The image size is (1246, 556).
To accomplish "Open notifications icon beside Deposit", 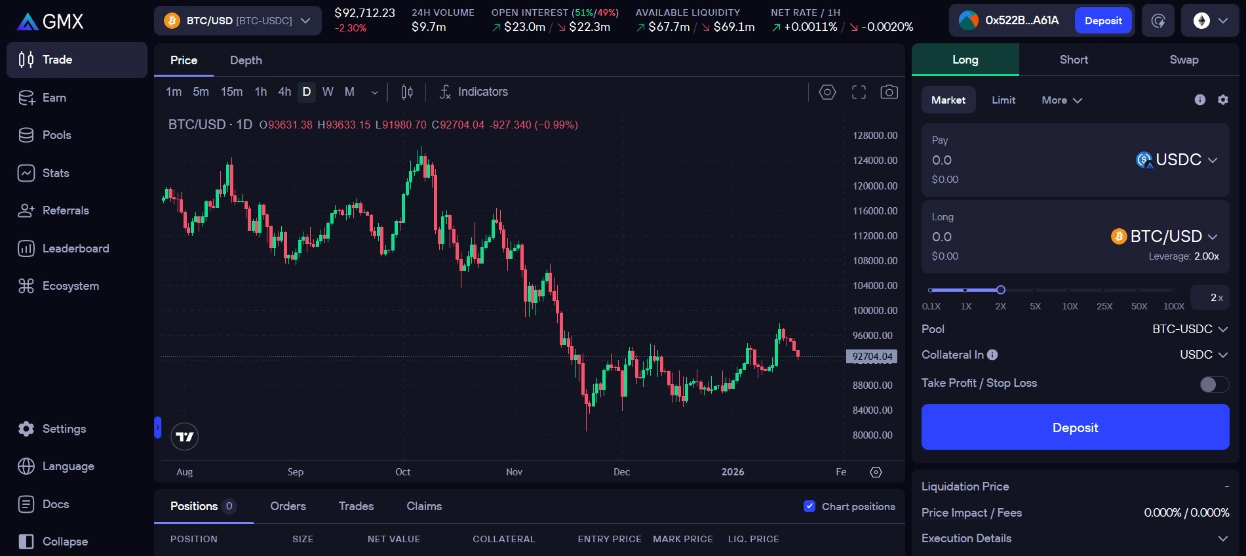I will pyautogui.click(x=1158, y=20).
